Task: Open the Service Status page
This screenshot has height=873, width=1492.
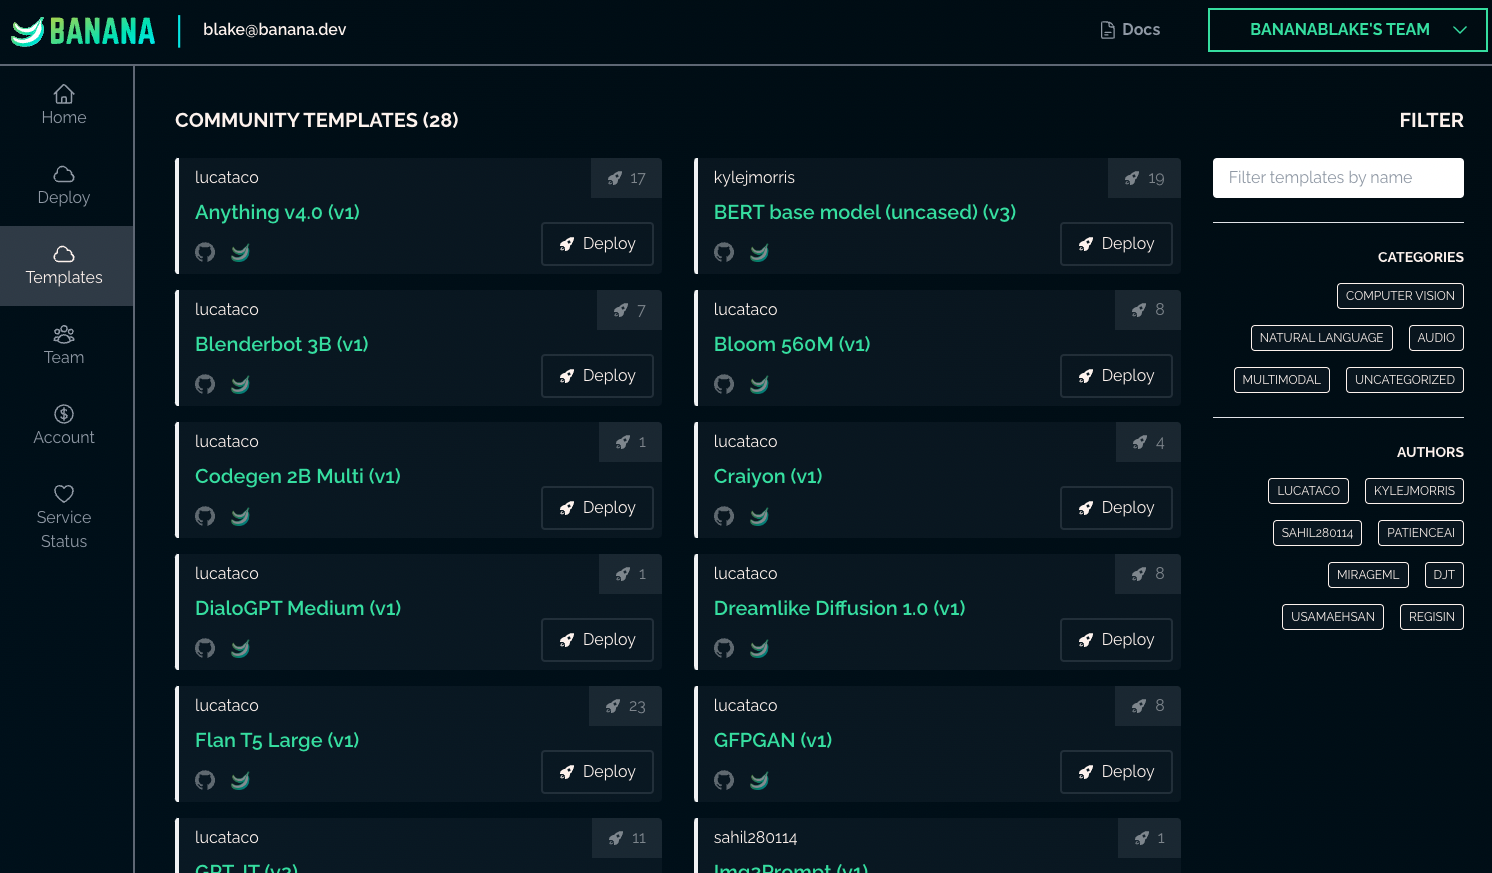Action: pos(64,516)
